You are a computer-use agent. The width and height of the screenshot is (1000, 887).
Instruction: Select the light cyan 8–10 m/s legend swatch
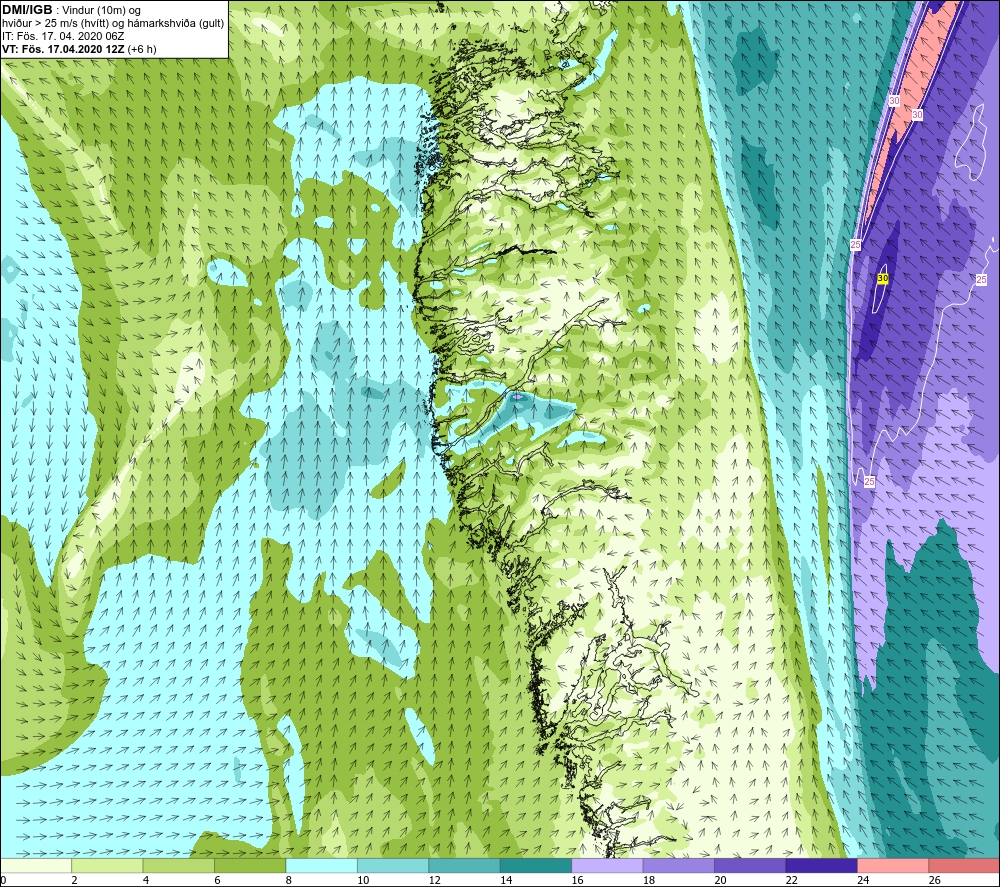click(321, 865)
